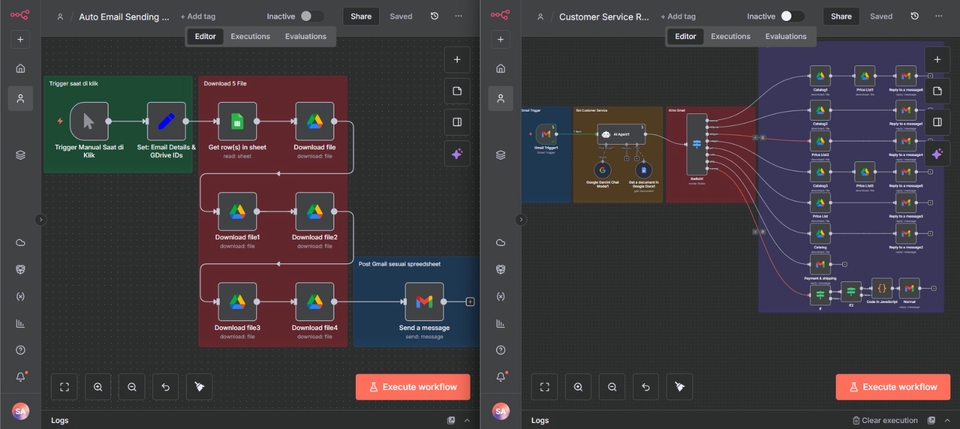Select 'Trigger Manual Saat di Klik' node

pos(89,121)
